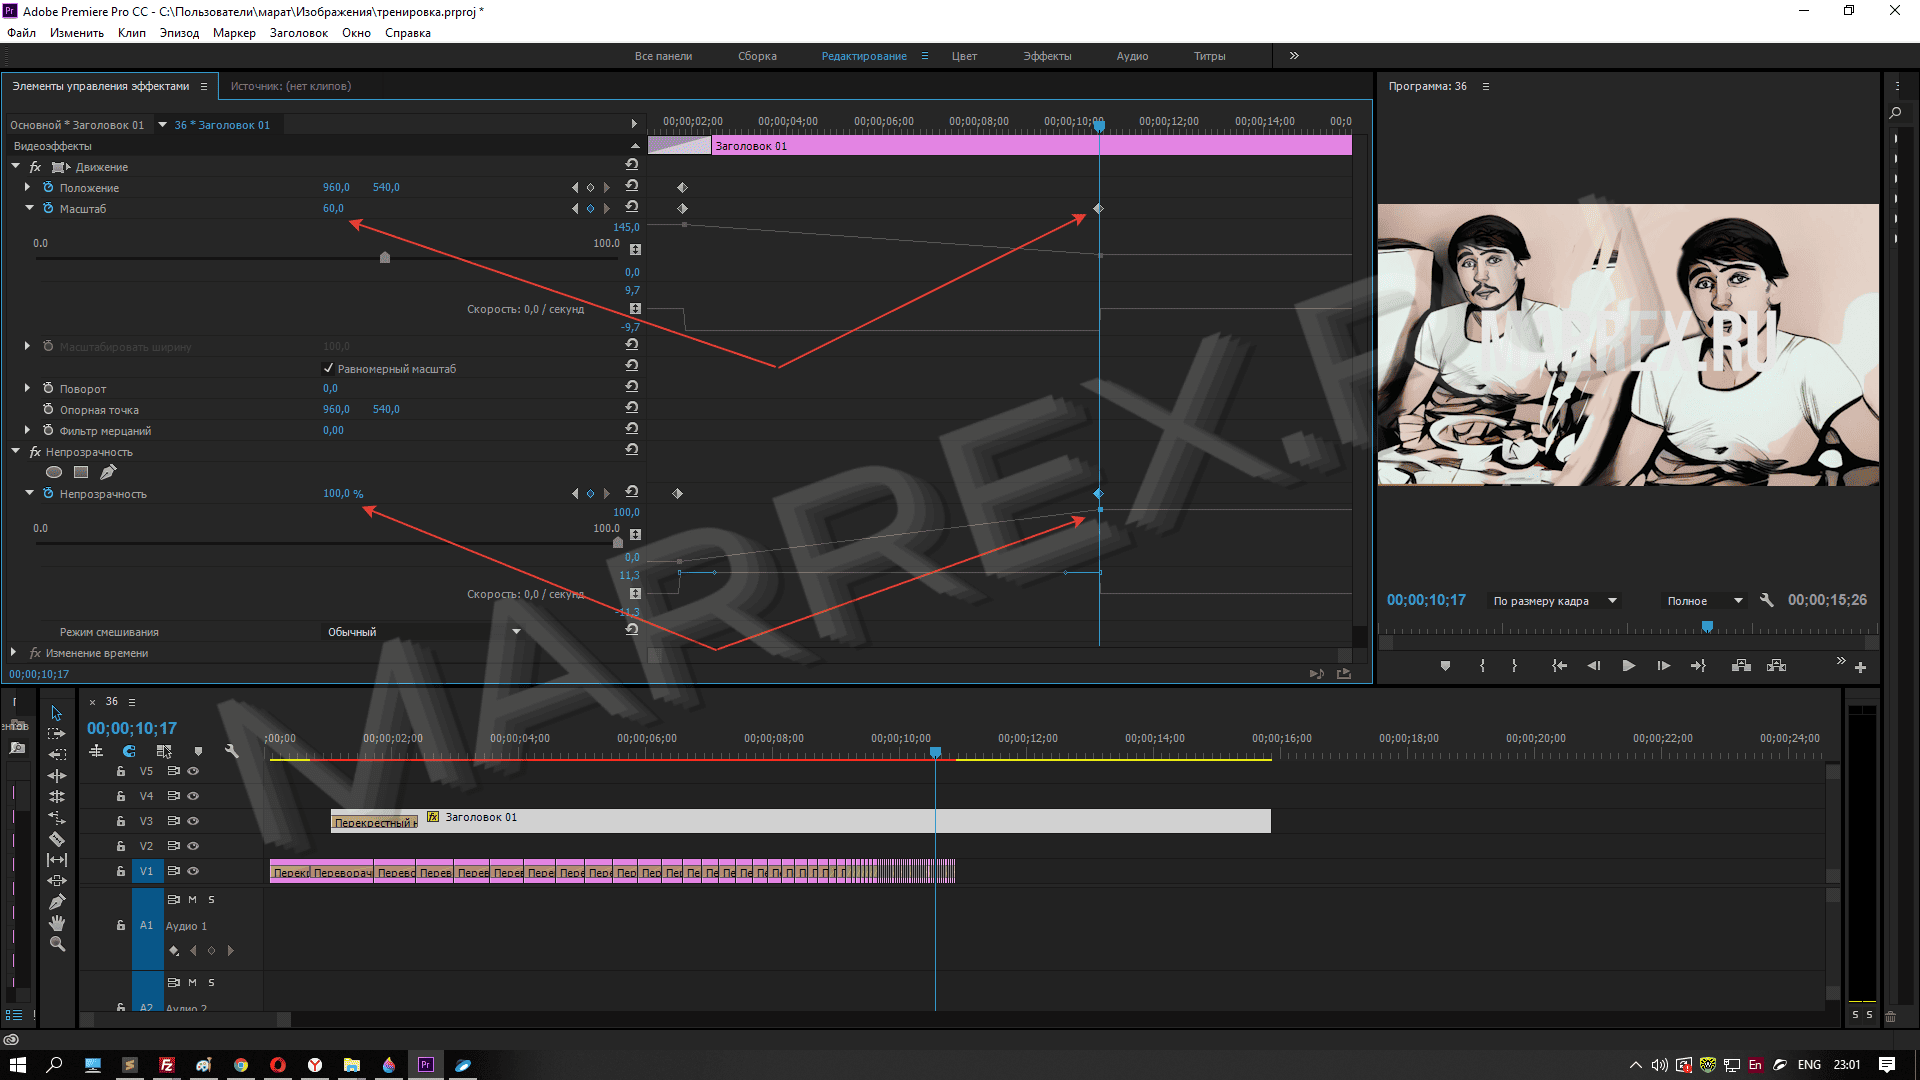The image size is (1920, 1080).
Task: Go to In point in program monitor
Action: (1559, 666)
